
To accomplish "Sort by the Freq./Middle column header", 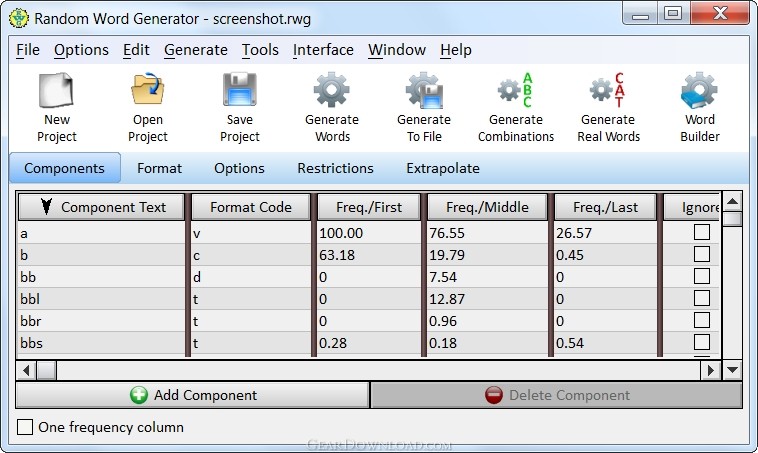I will pos(487,207).
